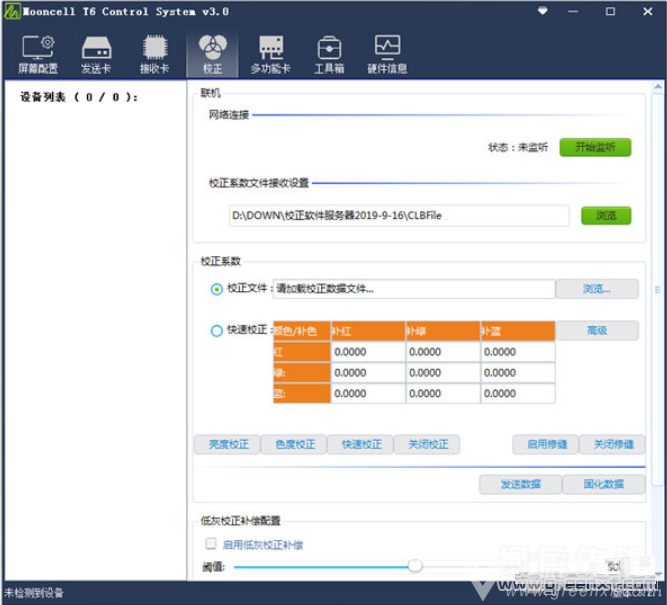Click the 补蓝 column header
667x605 pixels.
point(518,331)
